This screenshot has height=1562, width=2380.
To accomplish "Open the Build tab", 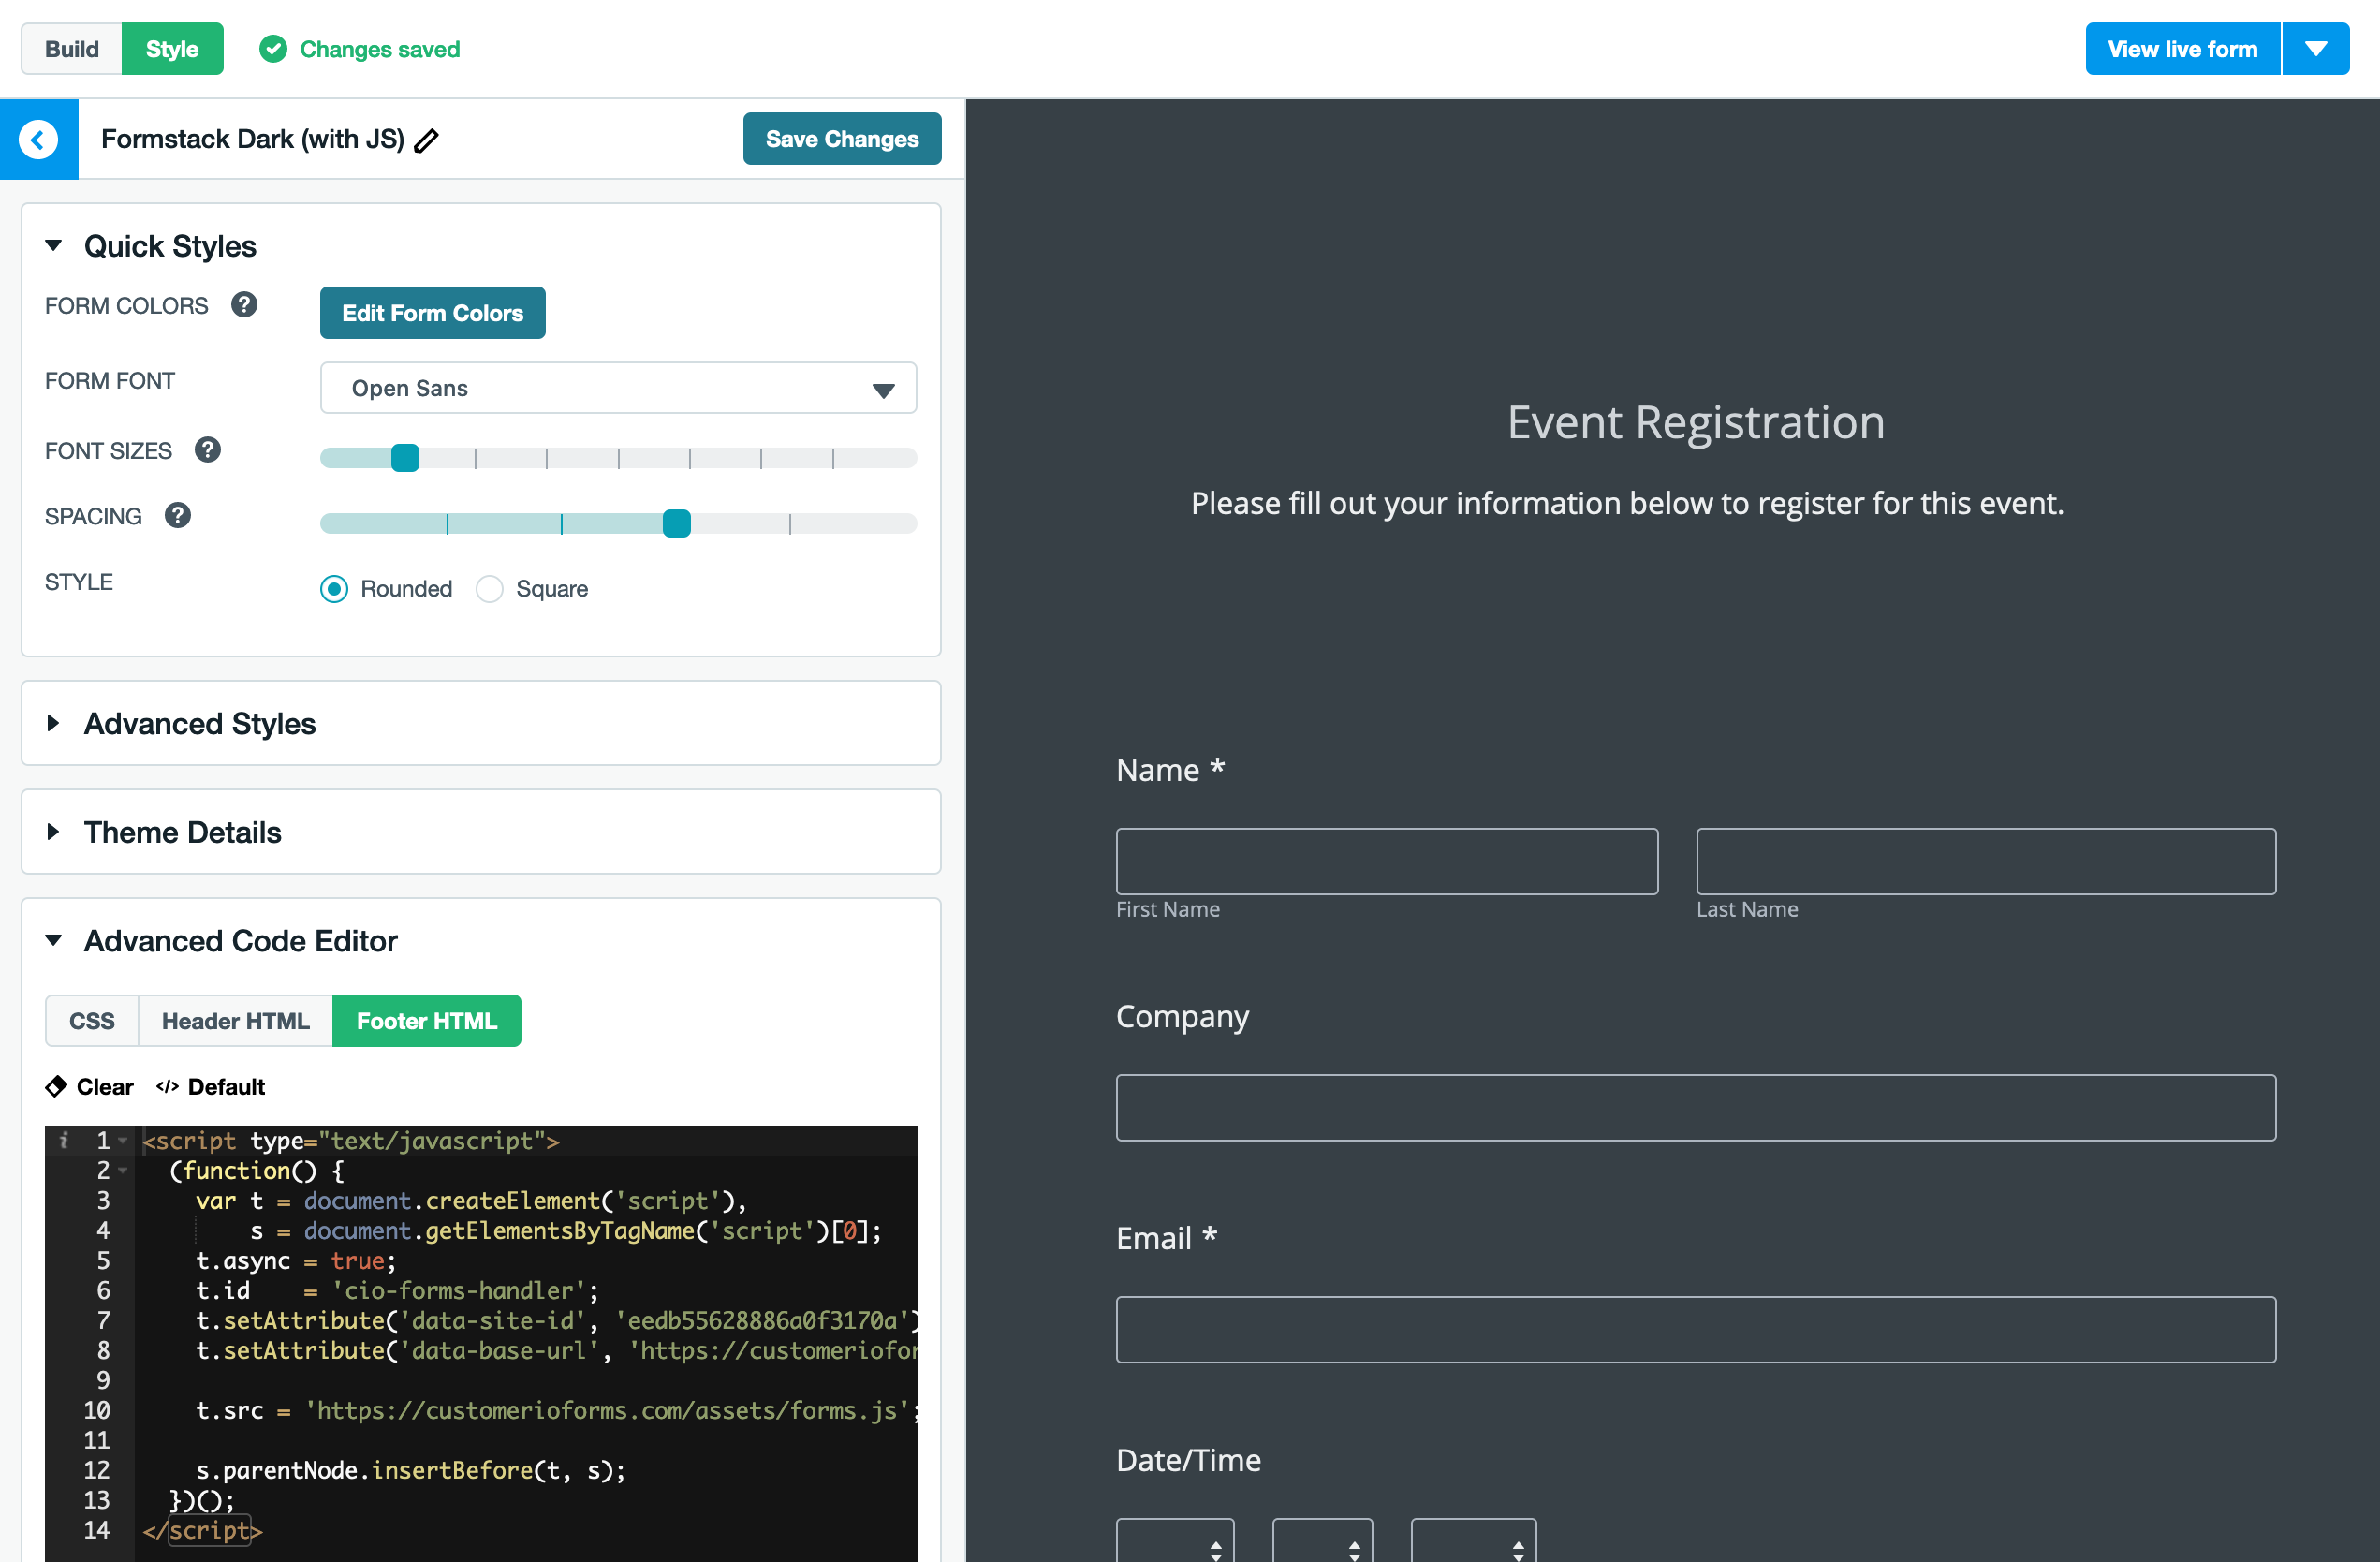I will point(71,49).
